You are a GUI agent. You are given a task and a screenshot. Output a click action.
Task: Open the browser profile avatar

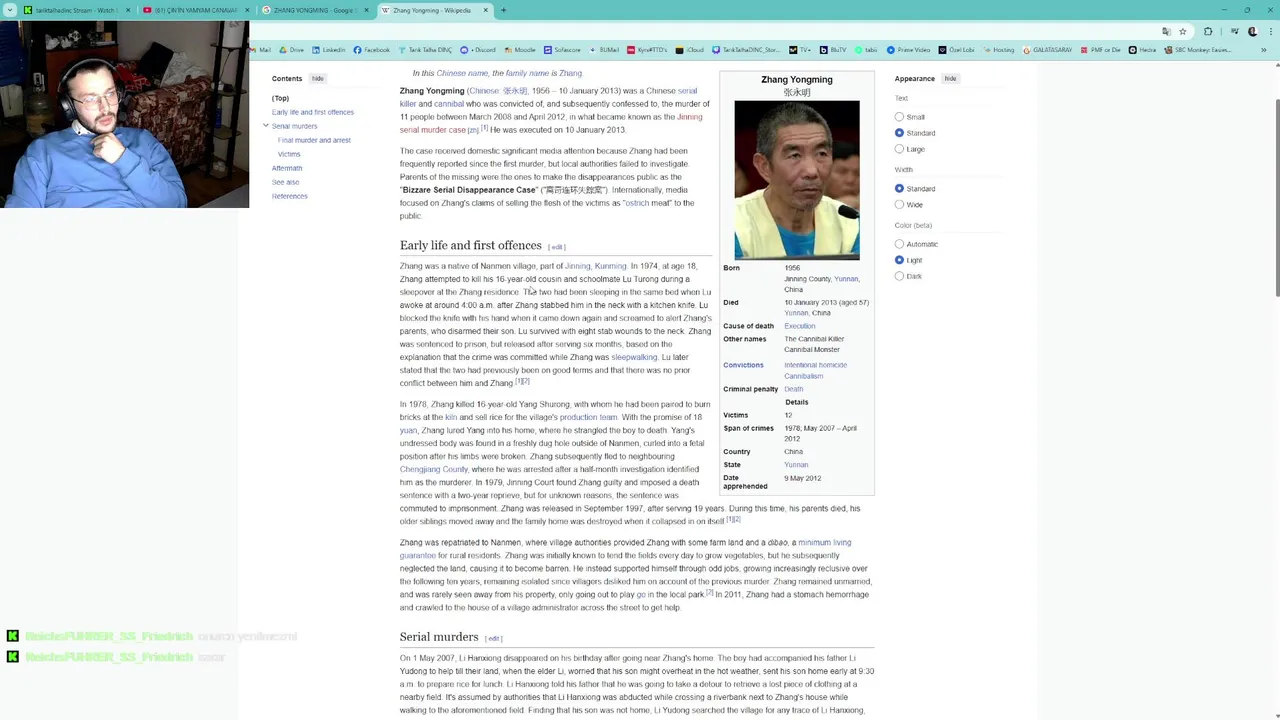(1252, 31)
